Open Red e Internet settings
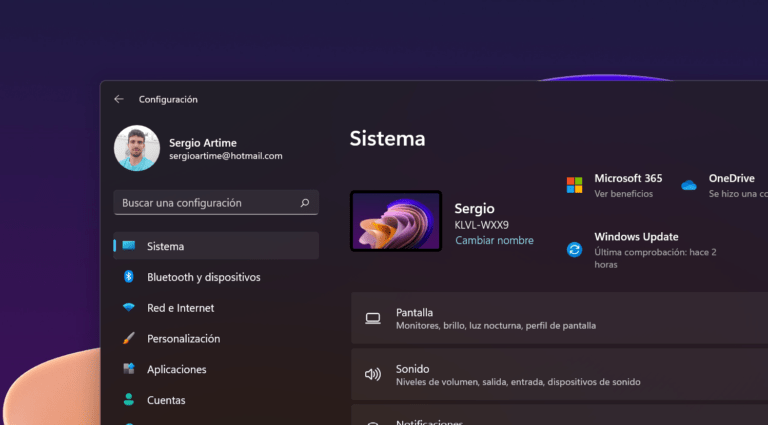Screen dimensions: 768x425 coord(216,308)
